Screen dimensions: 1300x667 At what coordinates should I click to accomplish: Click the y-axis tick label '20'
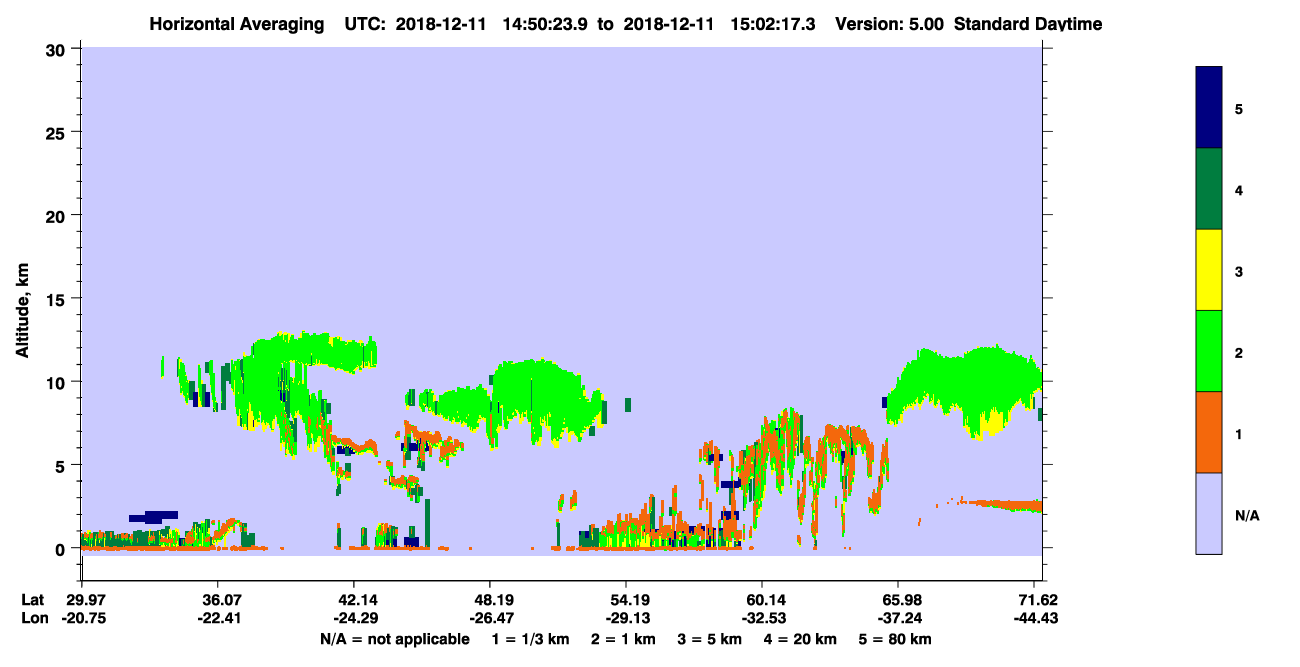click(x=58, y=216)
